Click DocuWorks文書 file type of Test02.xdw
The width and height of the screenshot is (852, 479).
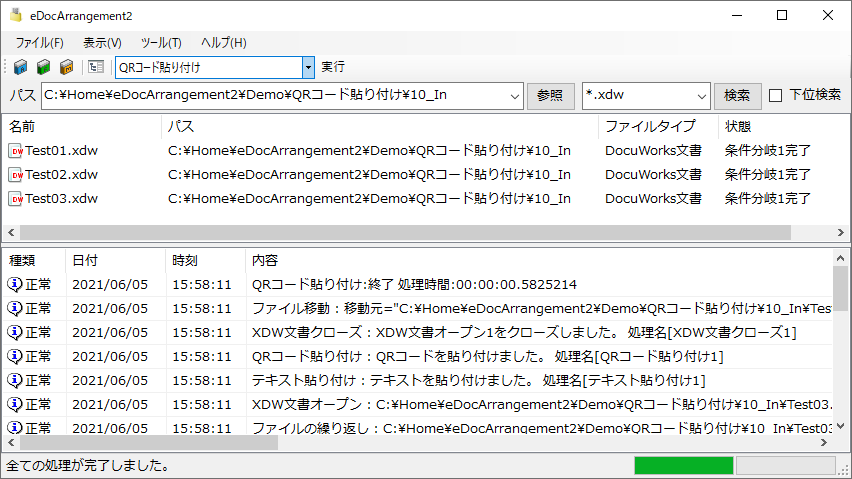653,175
